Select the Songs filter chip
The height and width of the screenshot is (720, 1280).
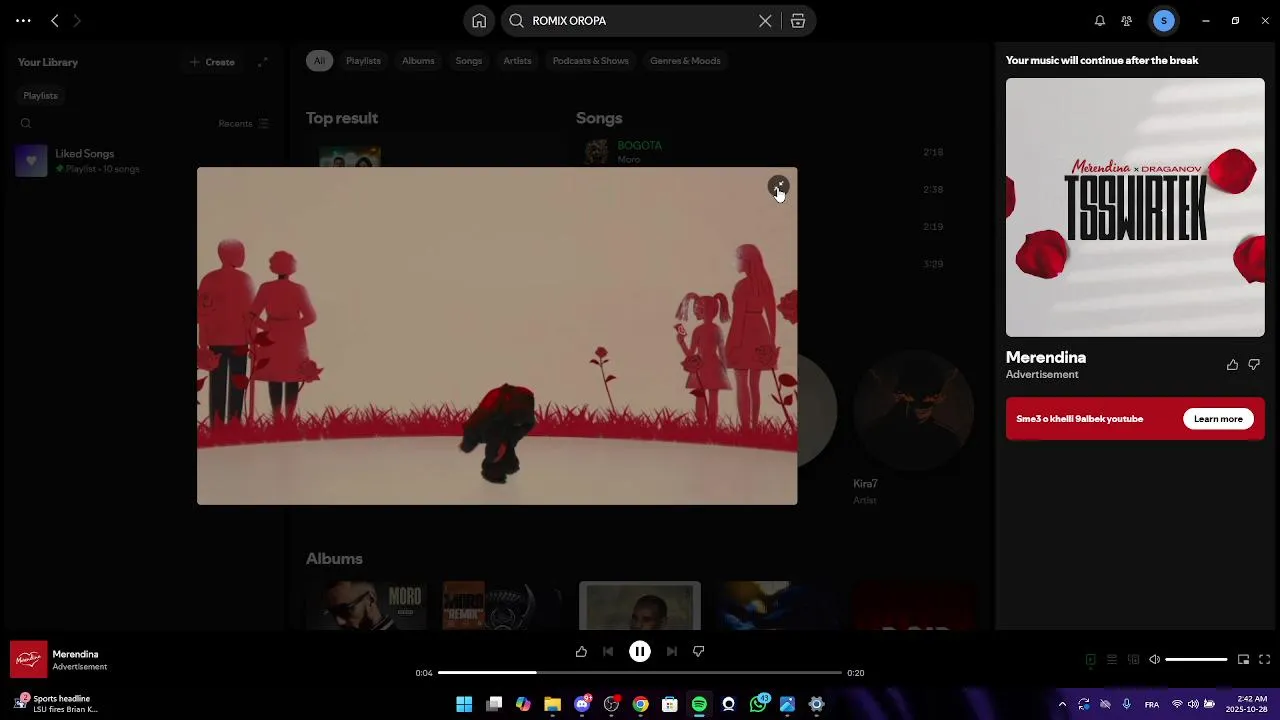coord(469,61)
